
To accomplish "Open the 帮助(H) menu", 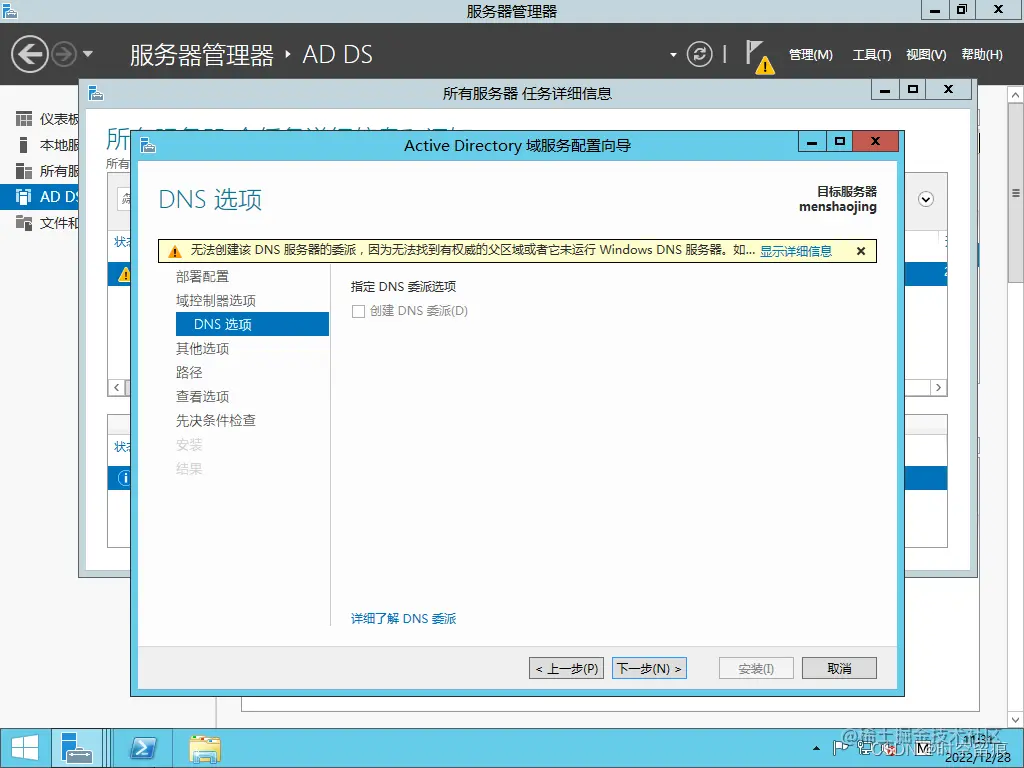I will point(982,55).
